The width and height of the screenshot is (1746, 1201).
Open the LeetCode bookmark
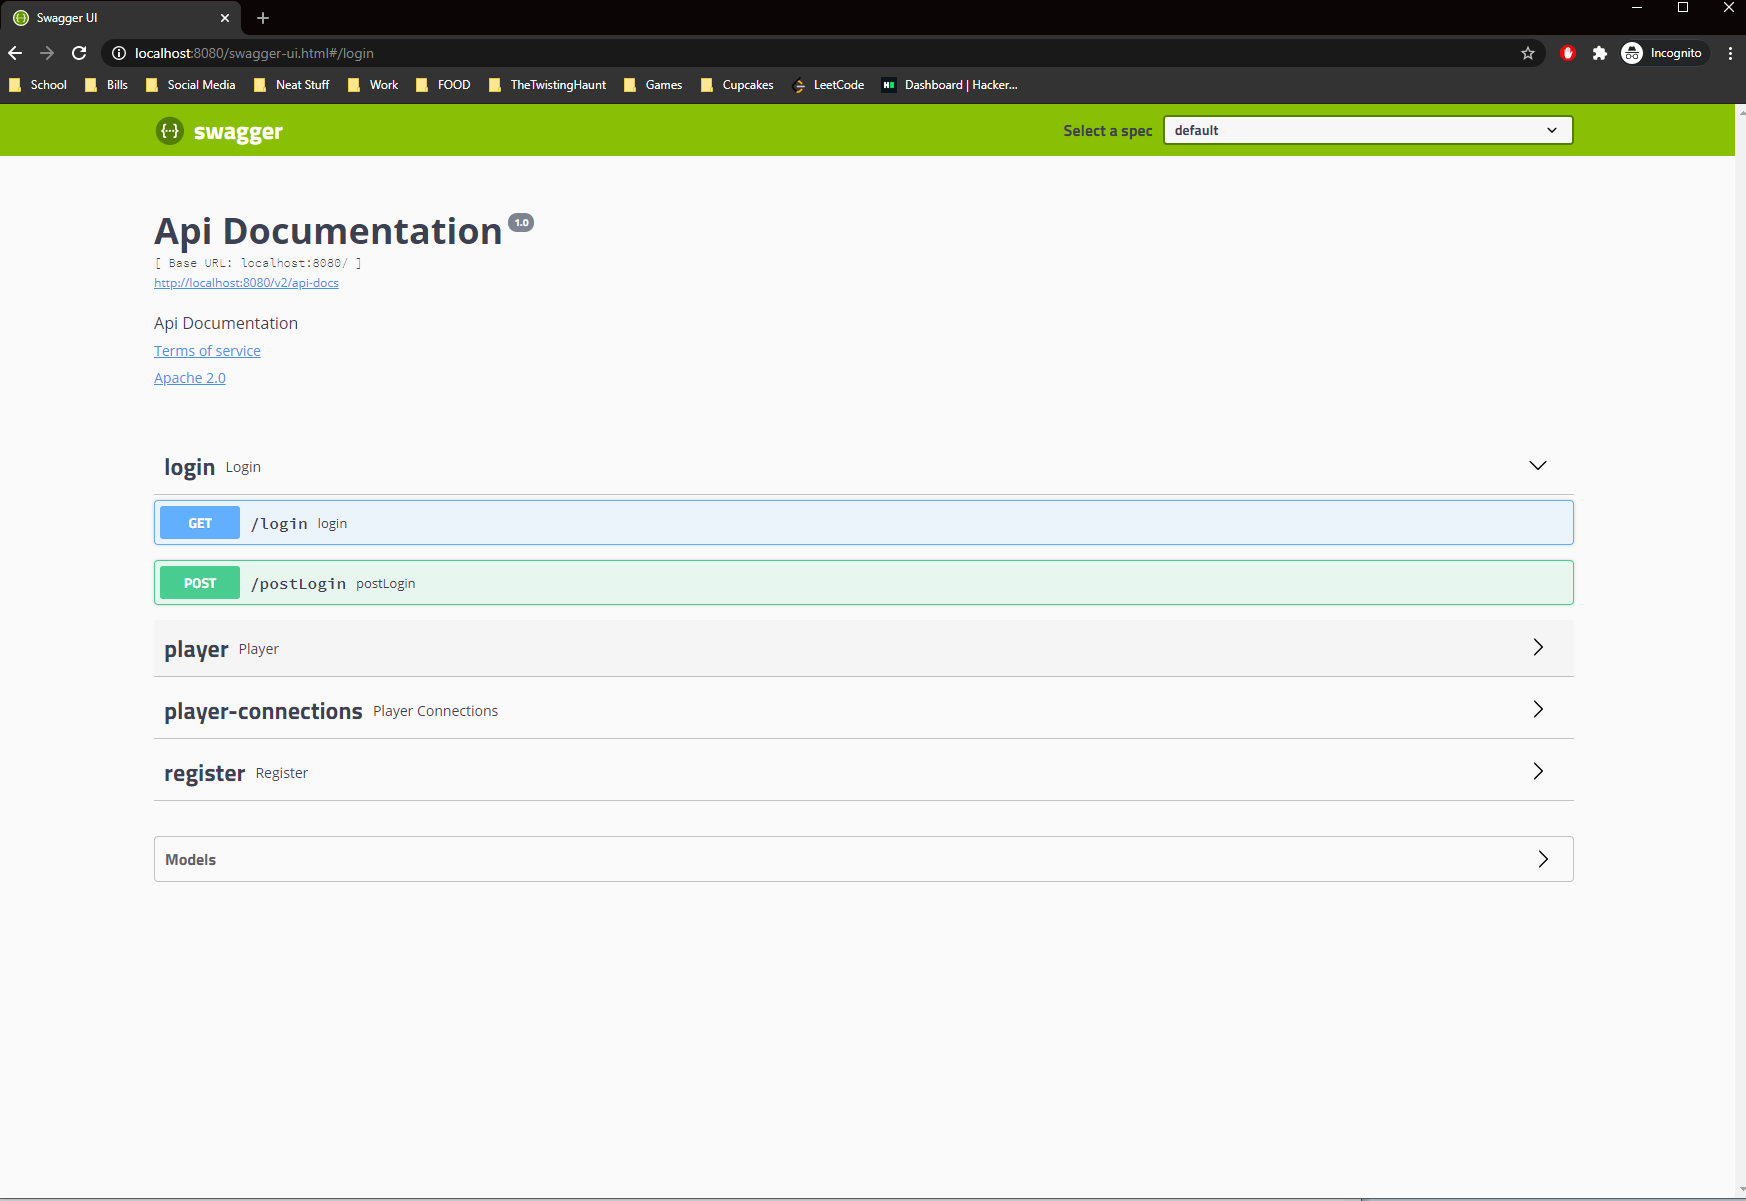(x=828, y=85)
